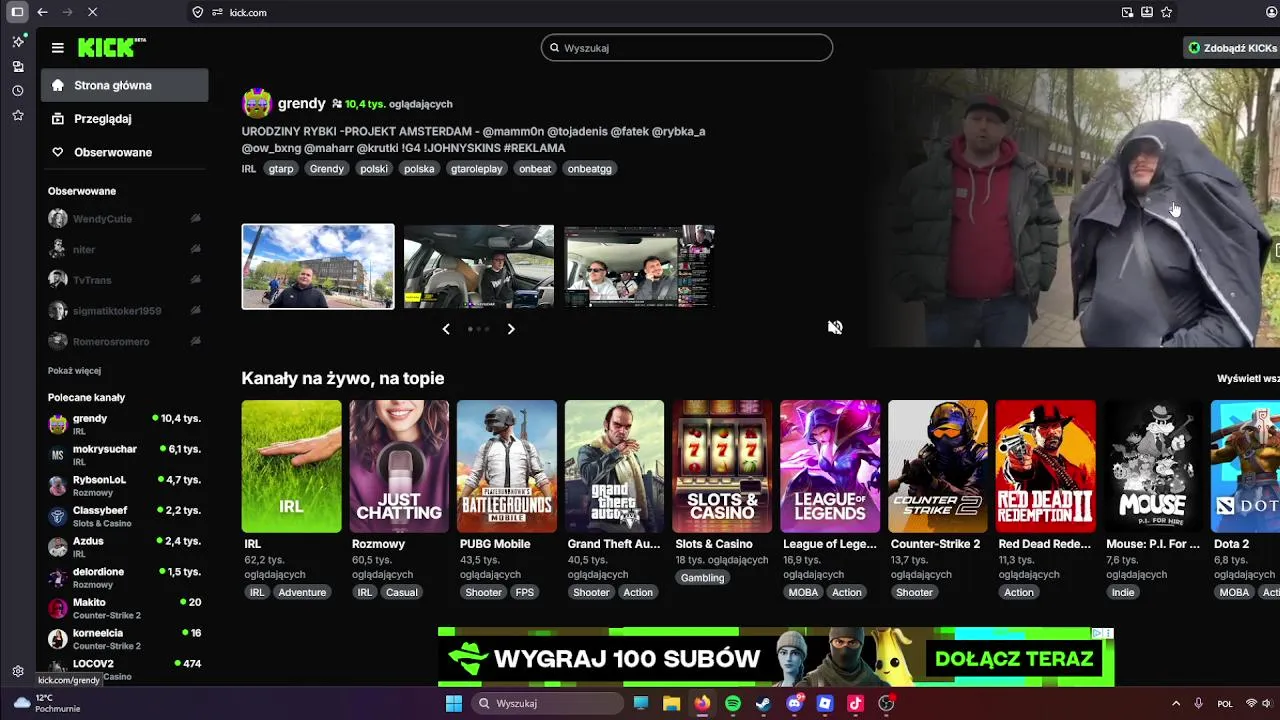Focus the Kick Wyszukaj search field
The image size is (1280, 720).
click(x=687, y=48)
